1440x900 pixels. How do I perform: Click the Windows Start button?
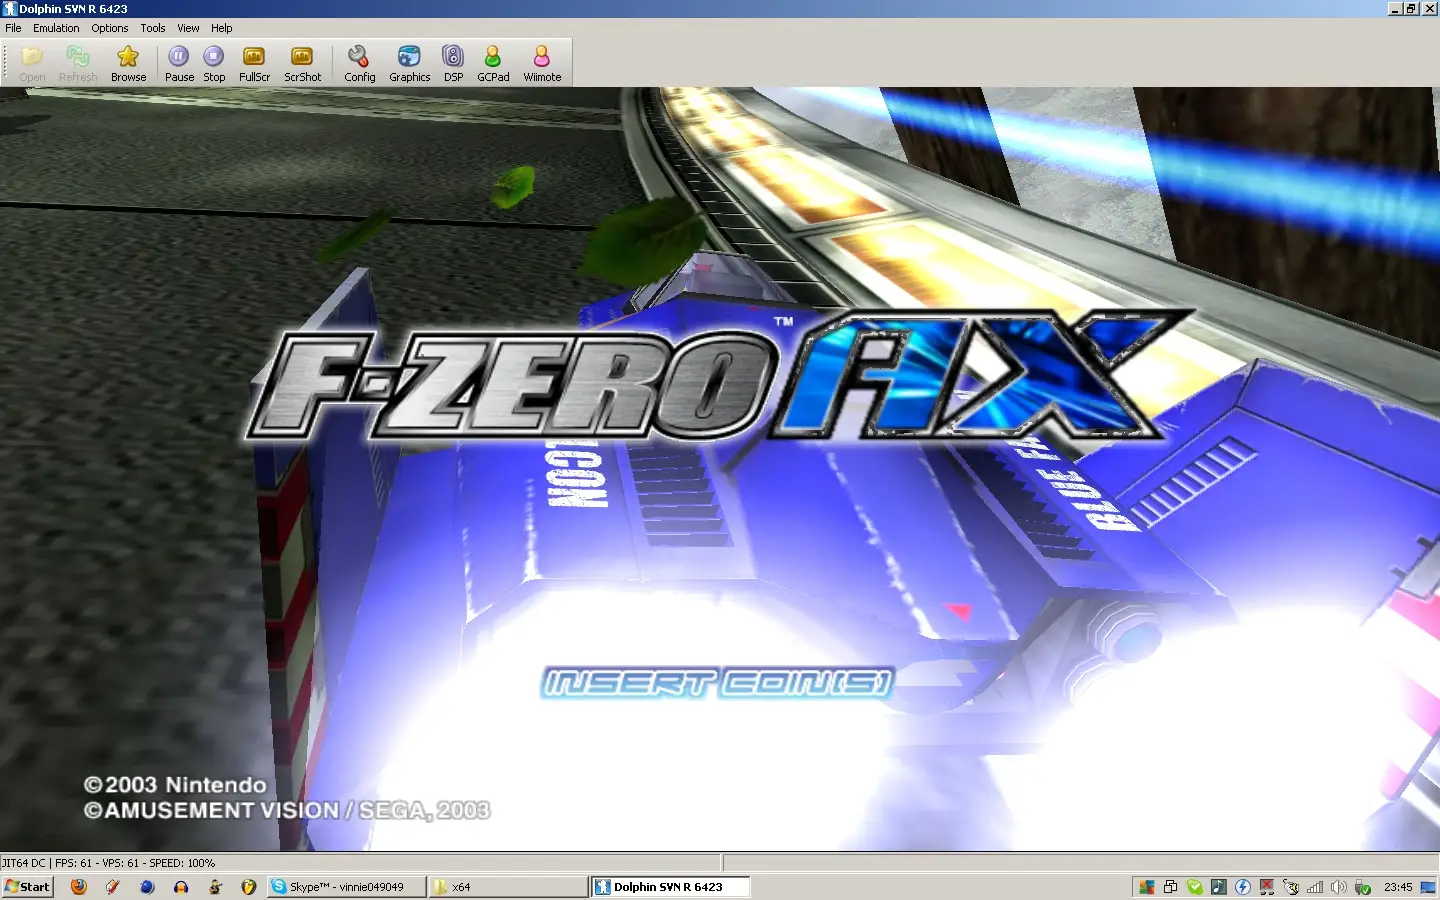(27, 887)
